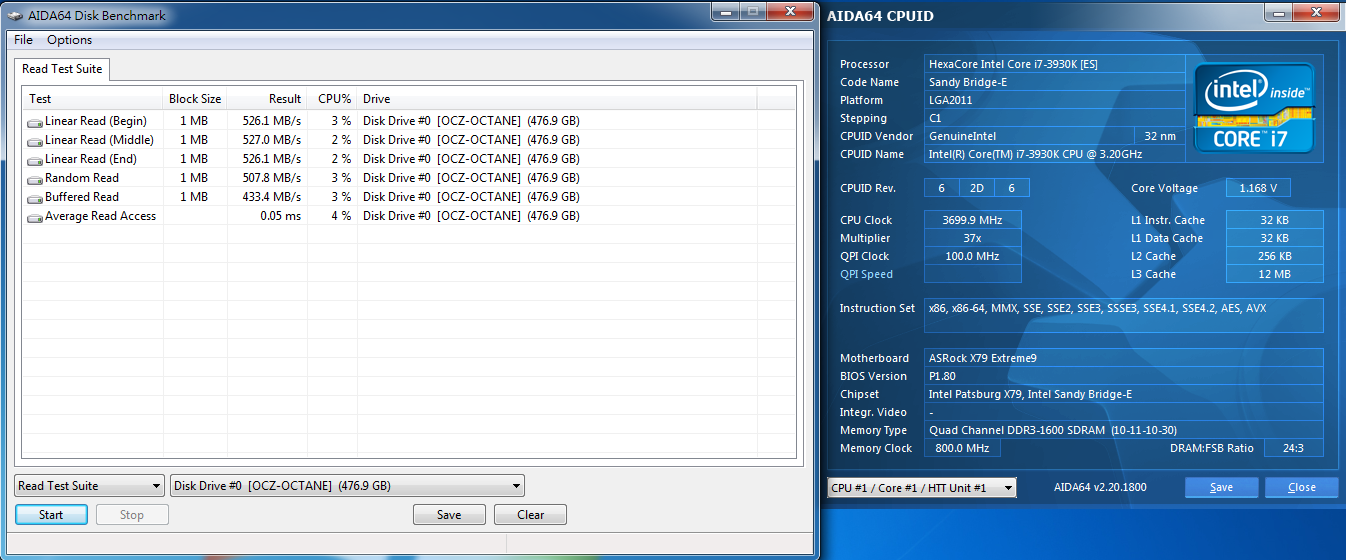Sort by the CPU% column header
Screen dimensions: 1346x560
coord(332,99)
